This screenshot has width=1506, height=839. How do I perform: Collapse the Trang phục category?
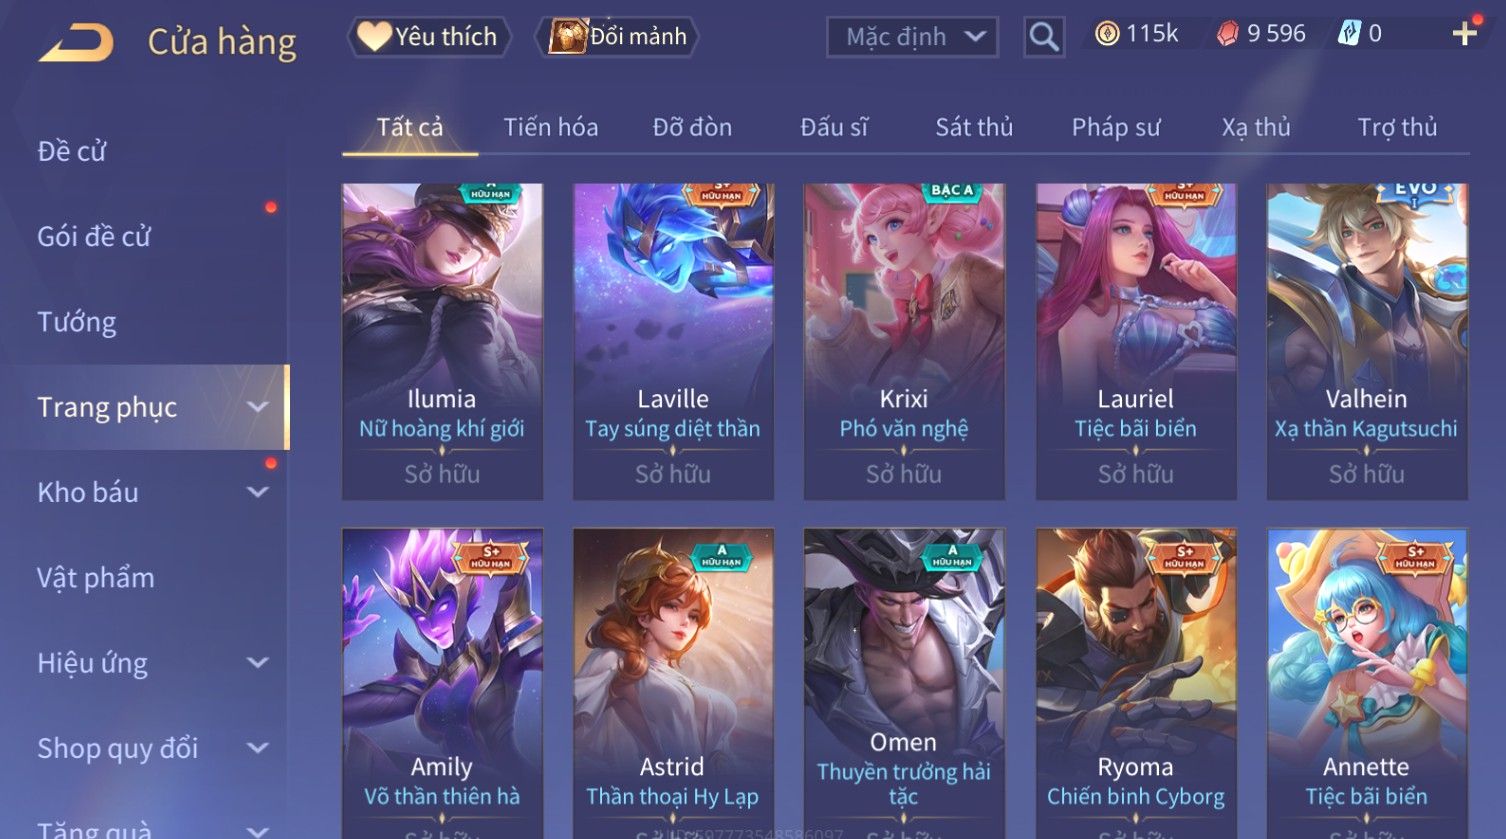coord(257,407)
